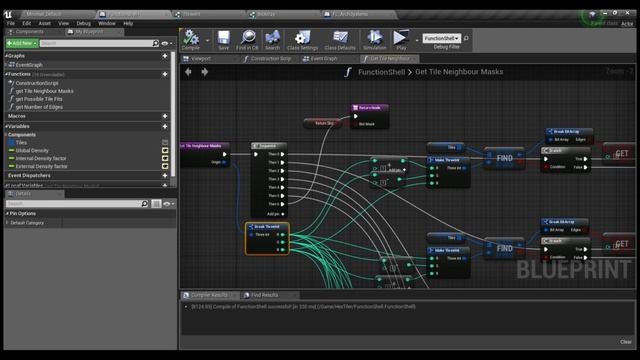Click the magnifier beside the debug filter
This screenshot has height=360, width=640.
pyautogui.click(x=466, y=38)
